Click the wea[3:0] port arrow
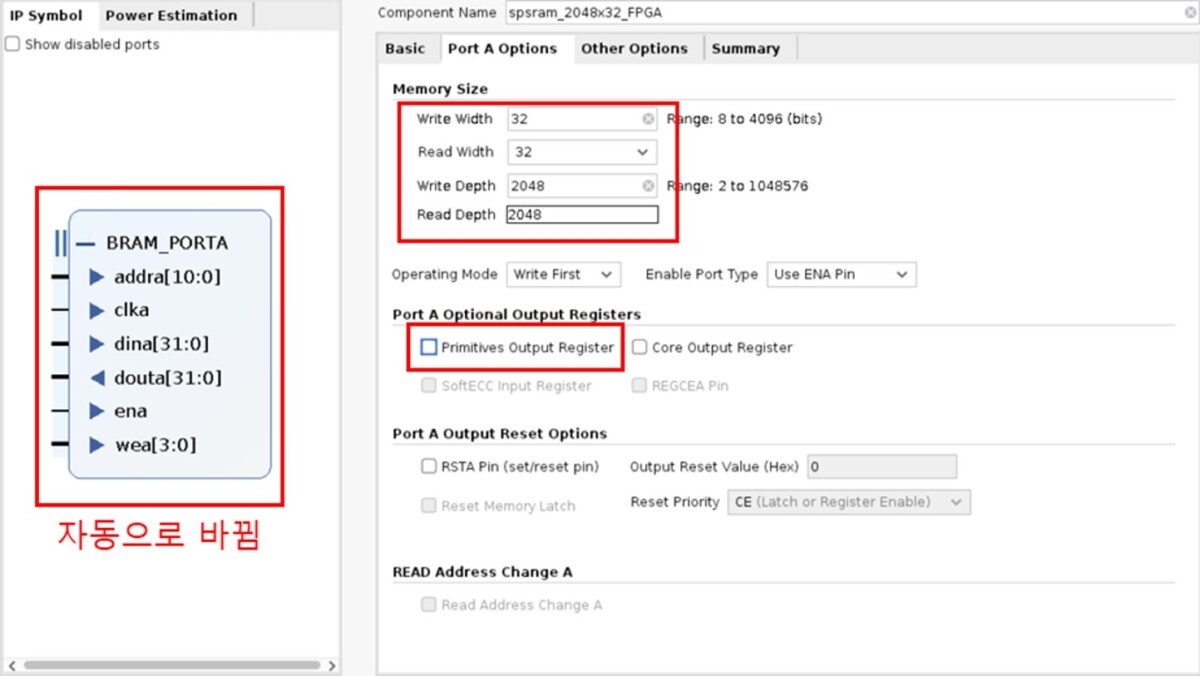 [96, 445]
